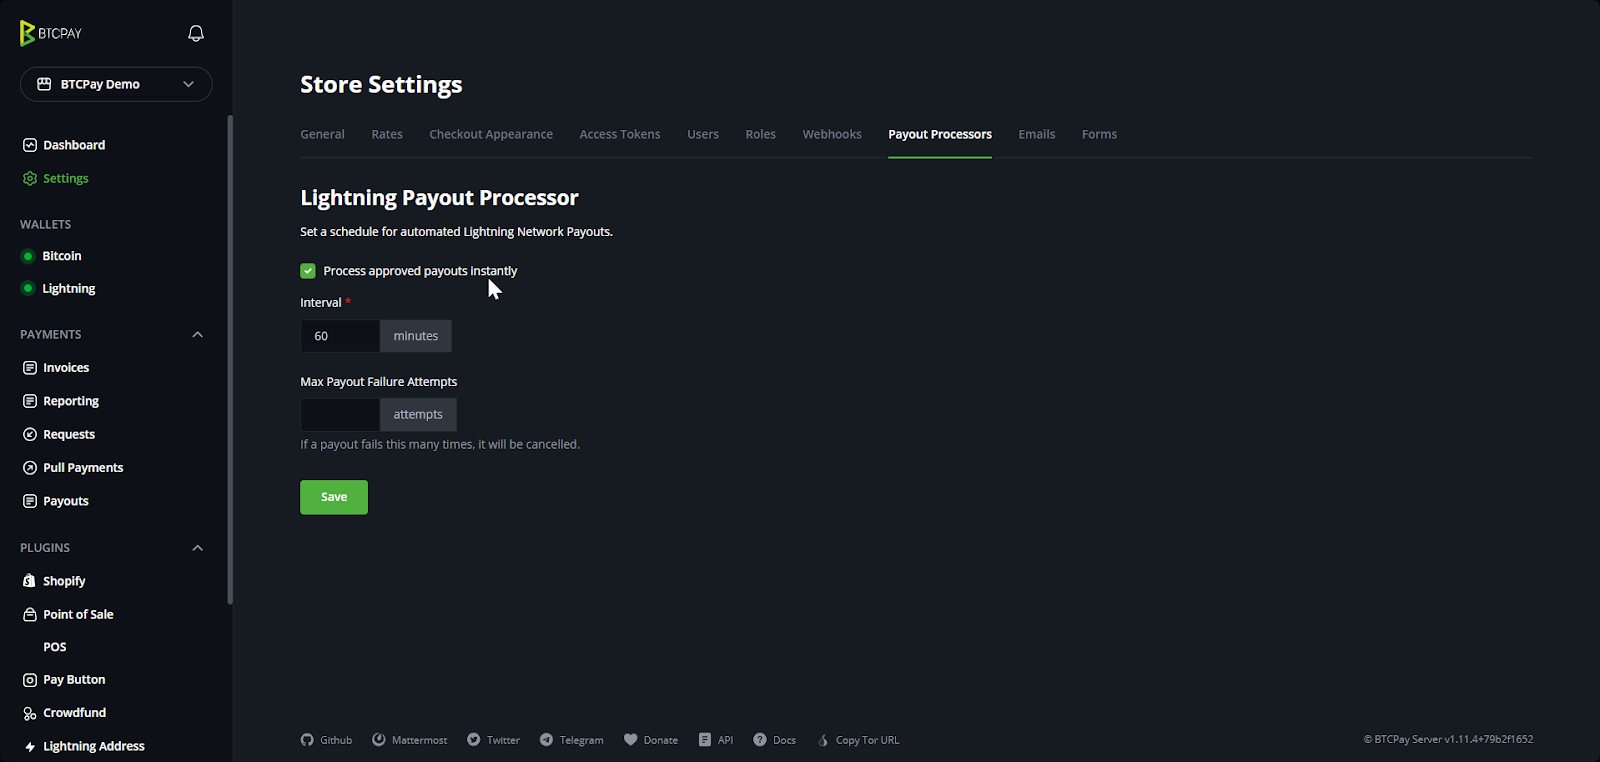This screenshot has width=1600, height=762.
Task: Click the sidebar scrollbar
Action: click(230, 360)
